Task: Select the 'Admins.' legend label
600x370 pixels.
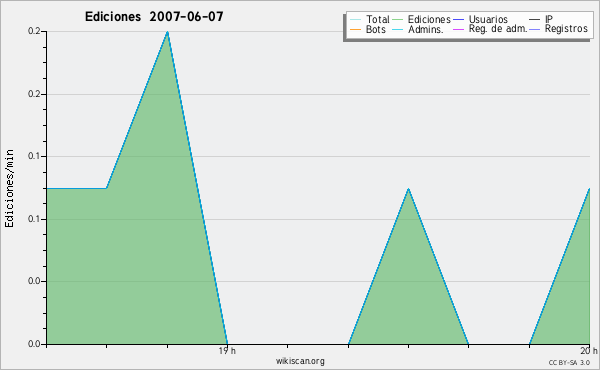Action: click(x=426, y=29)
